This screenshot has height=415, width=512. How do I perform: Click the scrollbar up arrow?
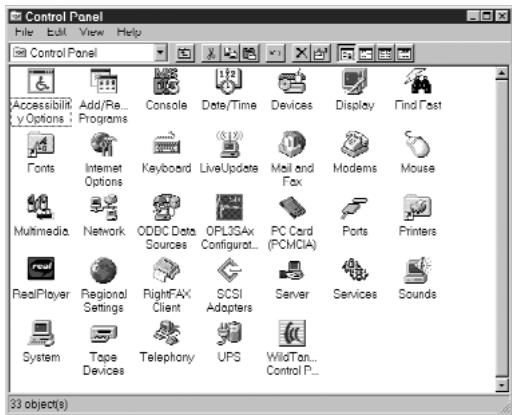(x=501, y=73)
